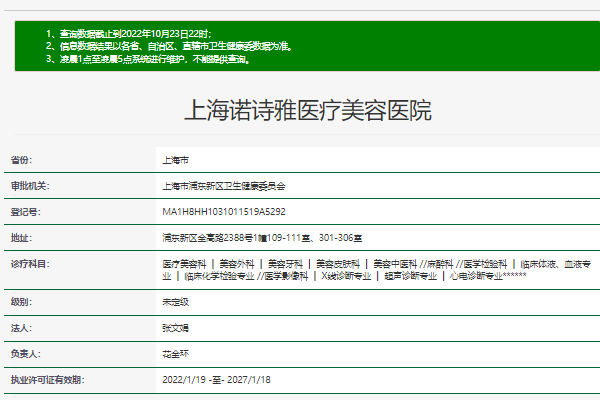Select the notice line mentioning 2022年10月23日22时
600x400 pixels.
(129, 34)
